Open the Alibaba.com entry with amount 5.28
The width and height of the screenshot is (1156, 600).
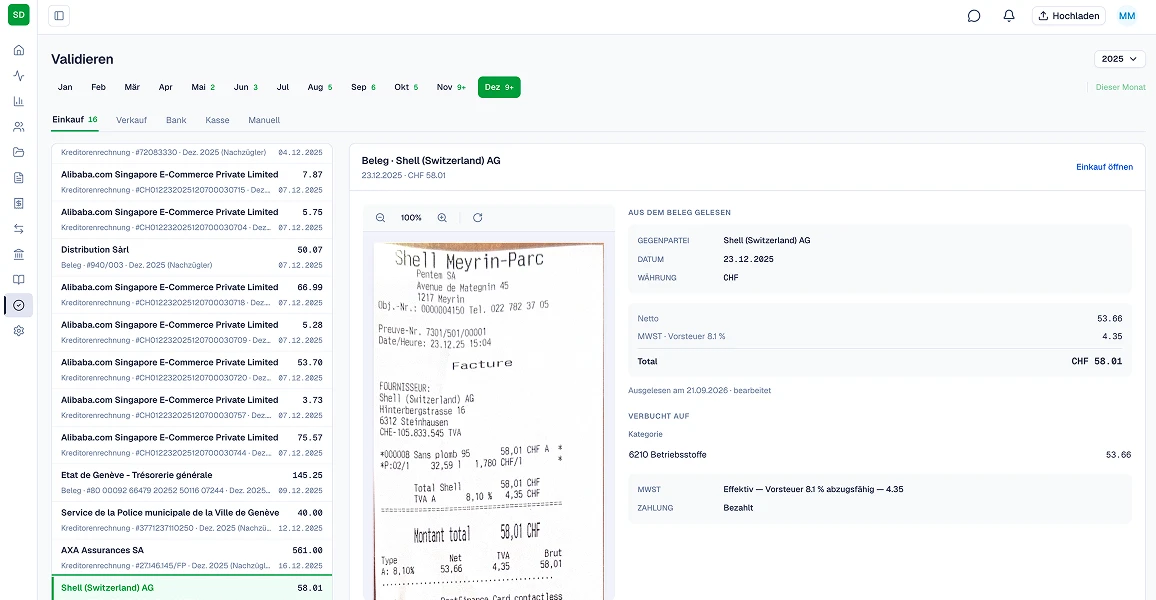[x=192, y=332]
